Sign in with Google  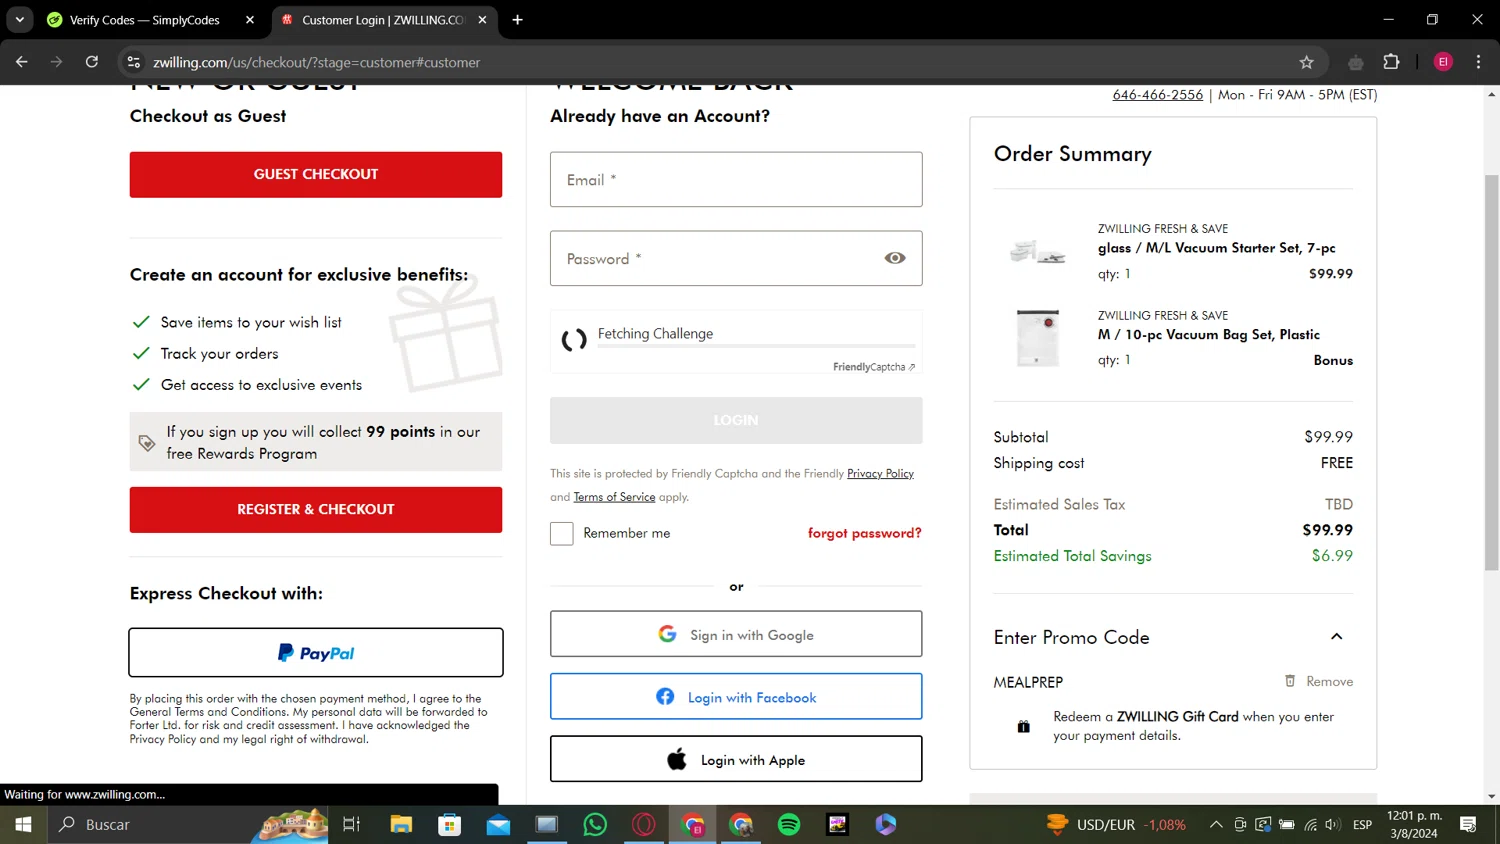(736, 634)
